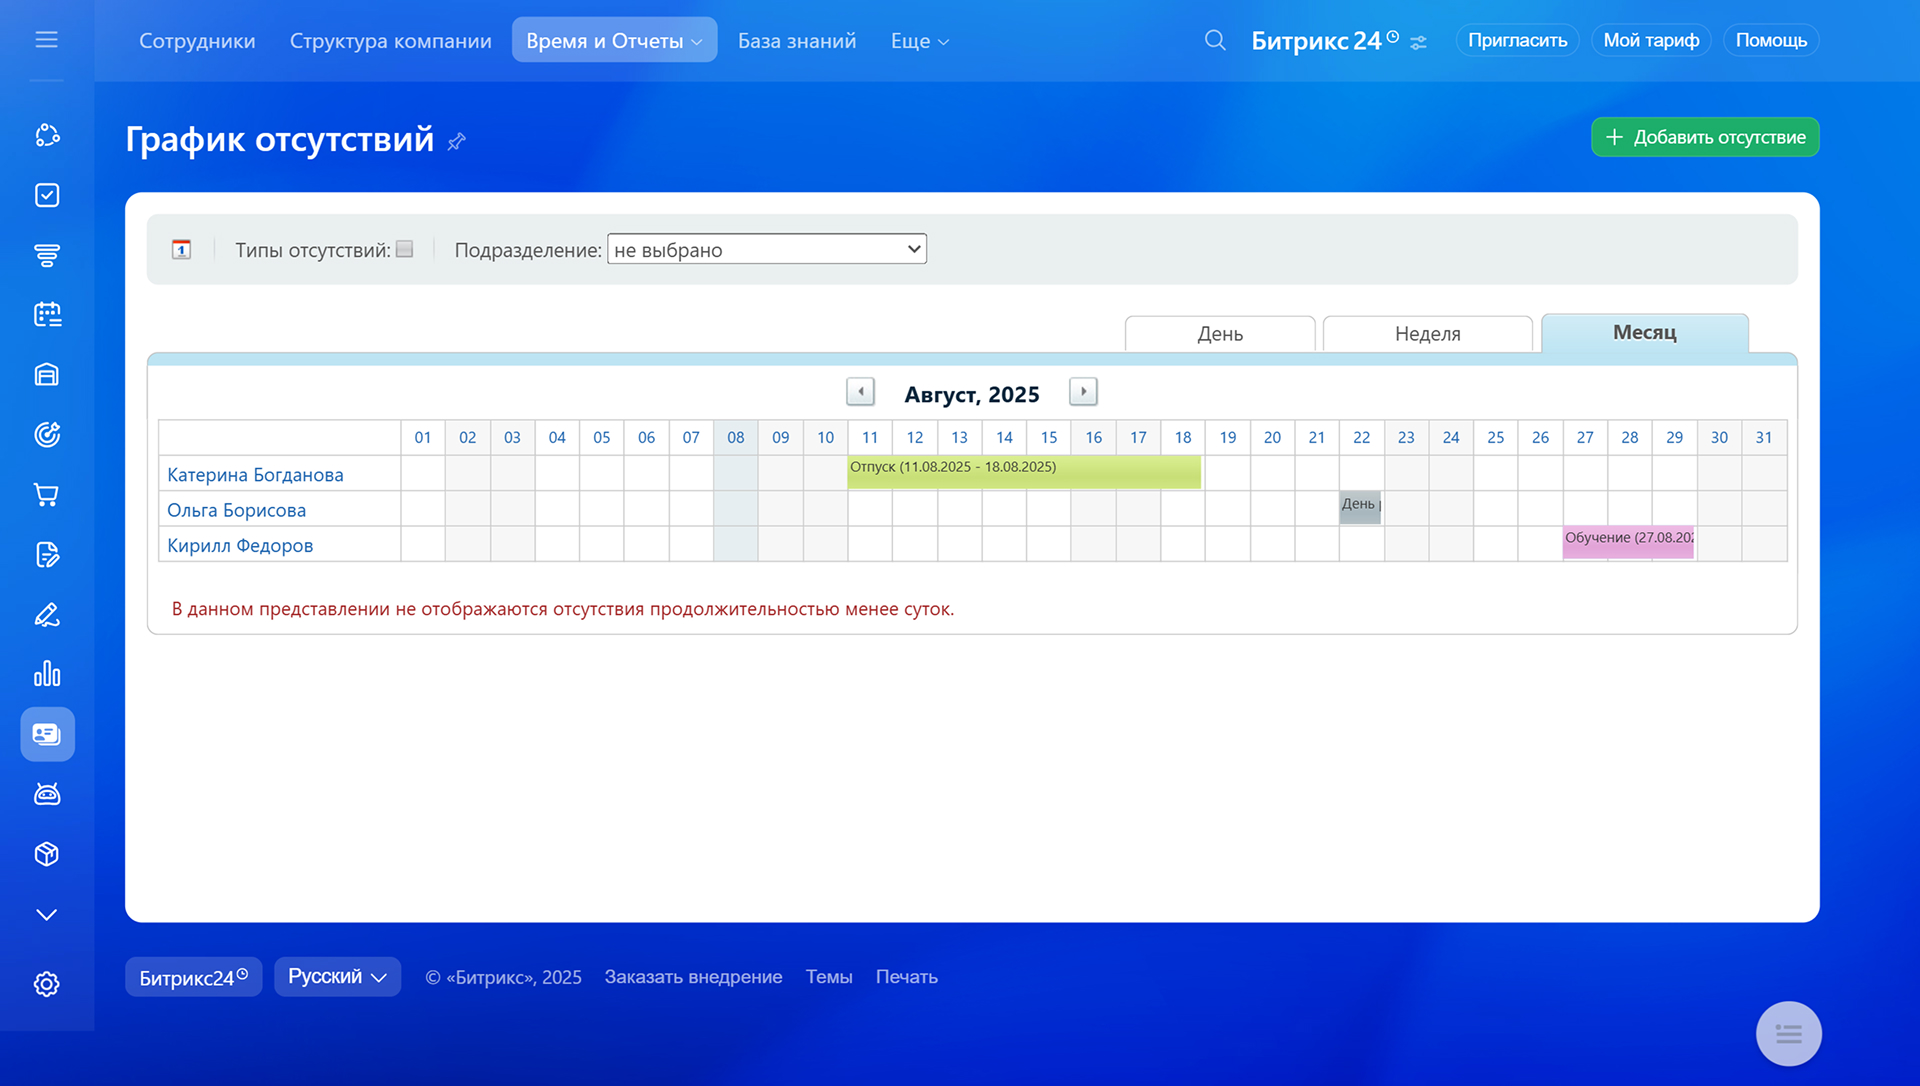Viewport: 1920px width, 1086px height.
Task: Open the Подразделение dropdown
Action: click(x=767, y=249)
